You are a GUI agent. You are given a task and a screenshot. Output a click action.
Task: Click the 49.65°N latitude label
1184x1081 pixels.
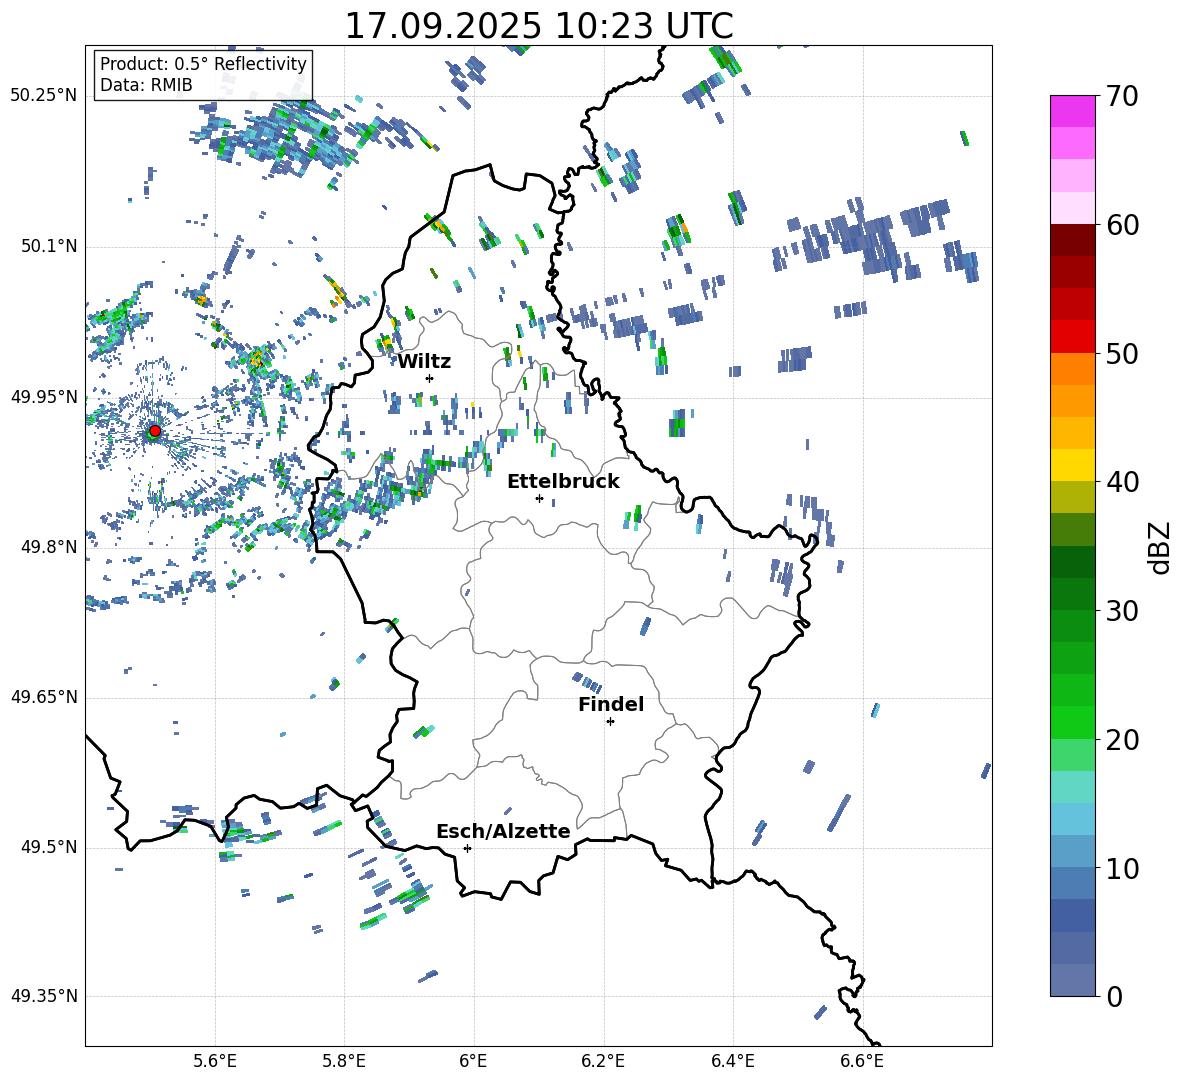click(x=44, y=697)
